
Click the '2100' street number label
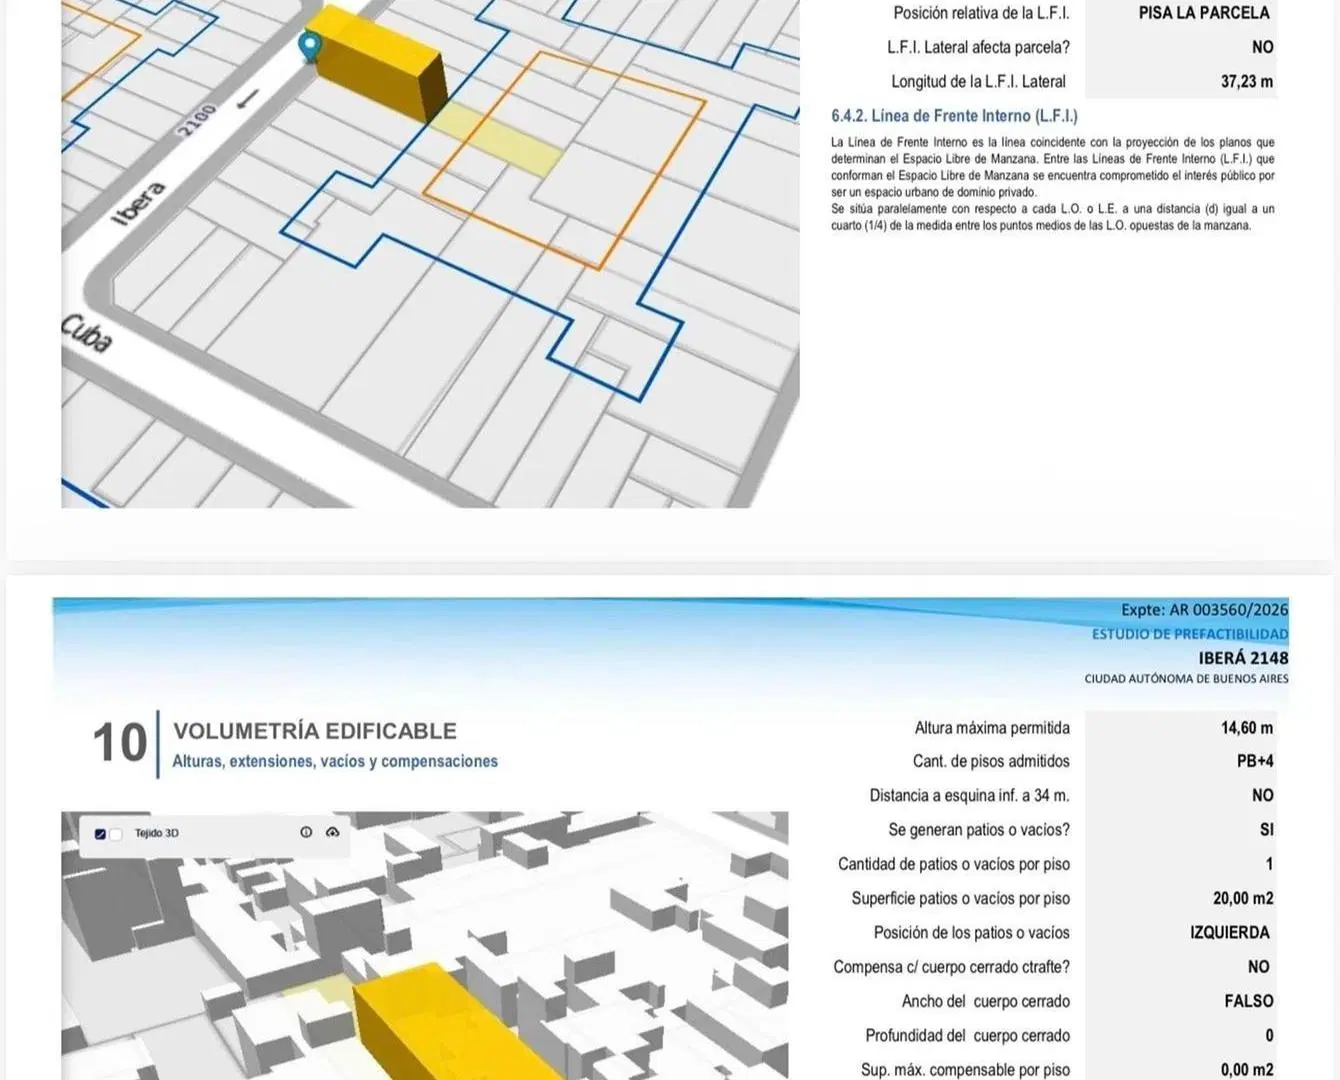coord(196,122)
